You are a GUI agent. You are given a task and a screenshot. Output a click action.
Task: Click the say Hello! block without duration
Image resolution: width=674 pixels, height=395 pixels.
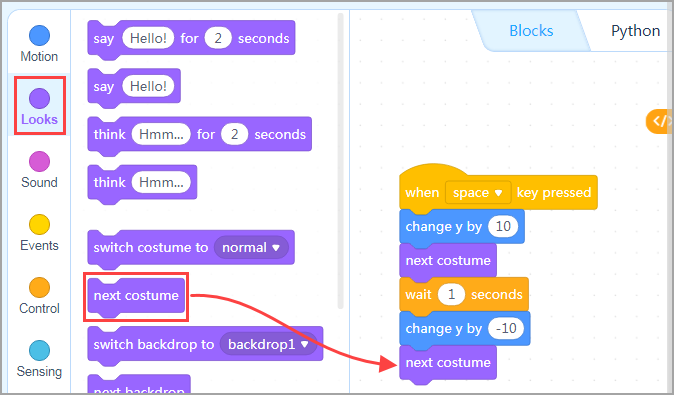point(134,86)
